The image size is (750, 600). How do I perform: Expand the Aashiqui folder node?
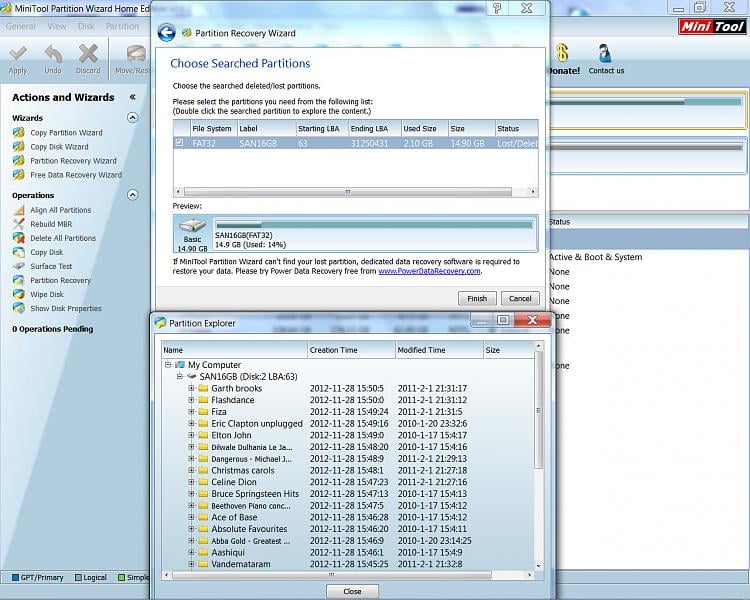click(191, 552)
